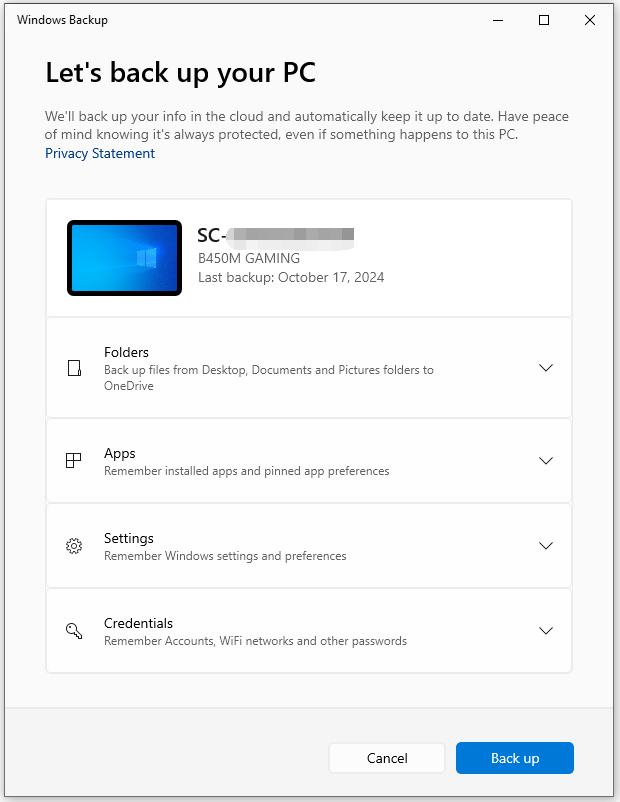Image resolution: width=620 pixels, height=802 pixels.
Task: Start the backup with Back up button
Action: tap(514, 758)
